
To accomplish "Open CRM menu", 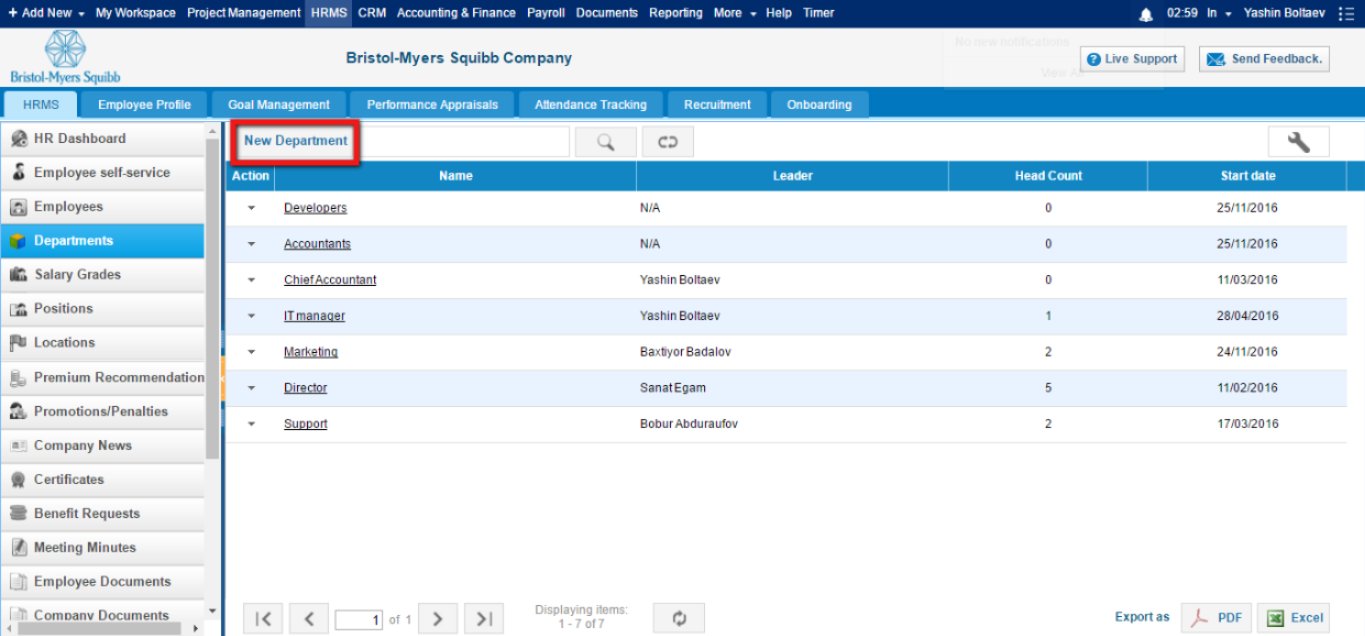I will click(x=372, y=14).
